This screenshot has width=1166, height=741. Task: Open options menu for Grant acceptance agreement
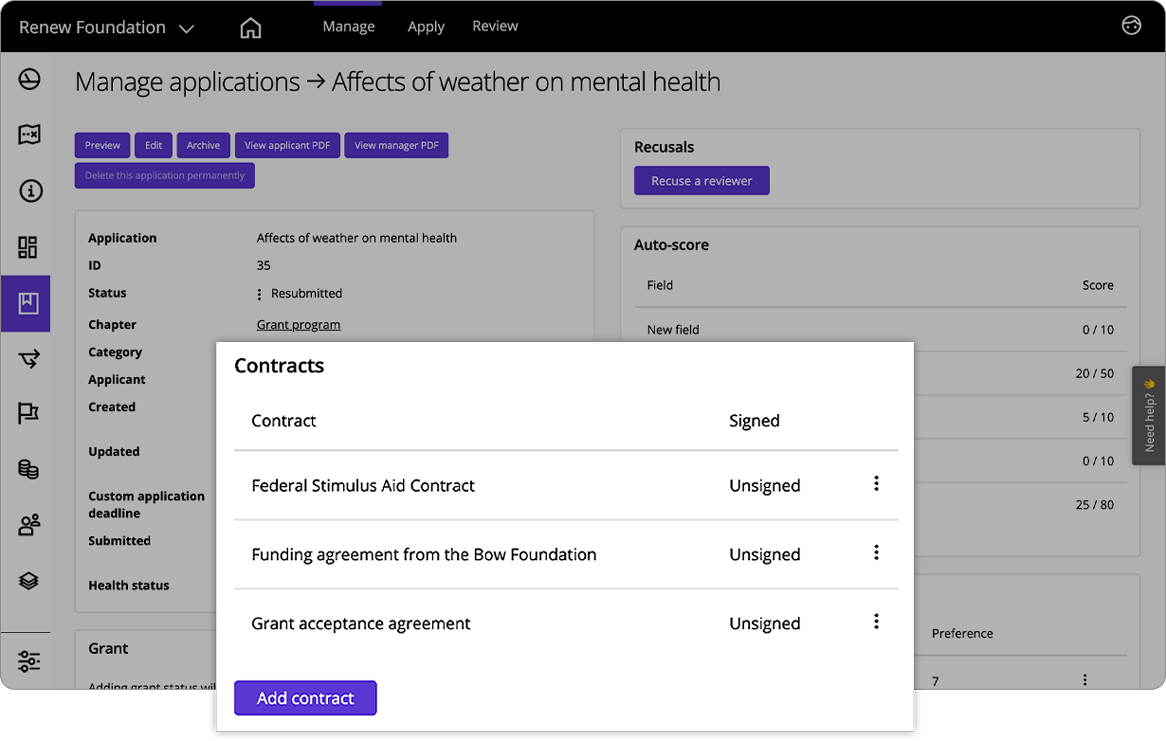coord(876,622)
